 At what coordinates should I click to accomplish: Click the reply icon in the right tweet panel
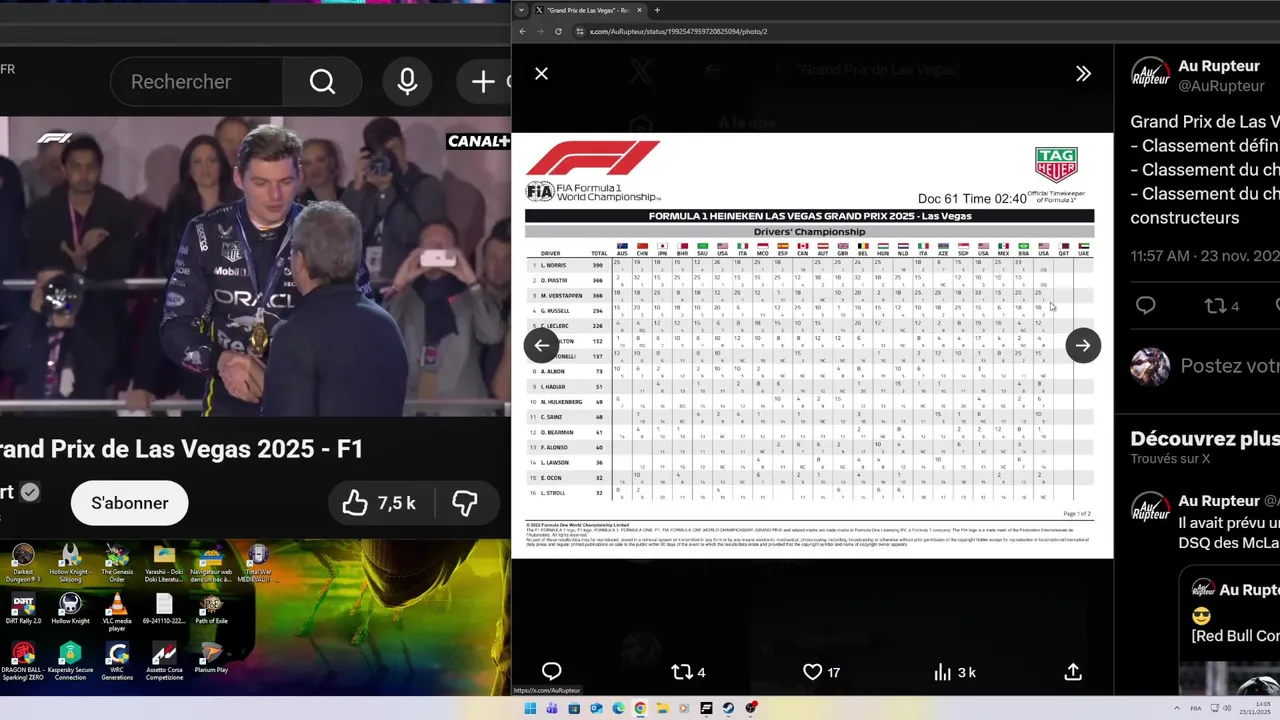tap(1146, 306)
